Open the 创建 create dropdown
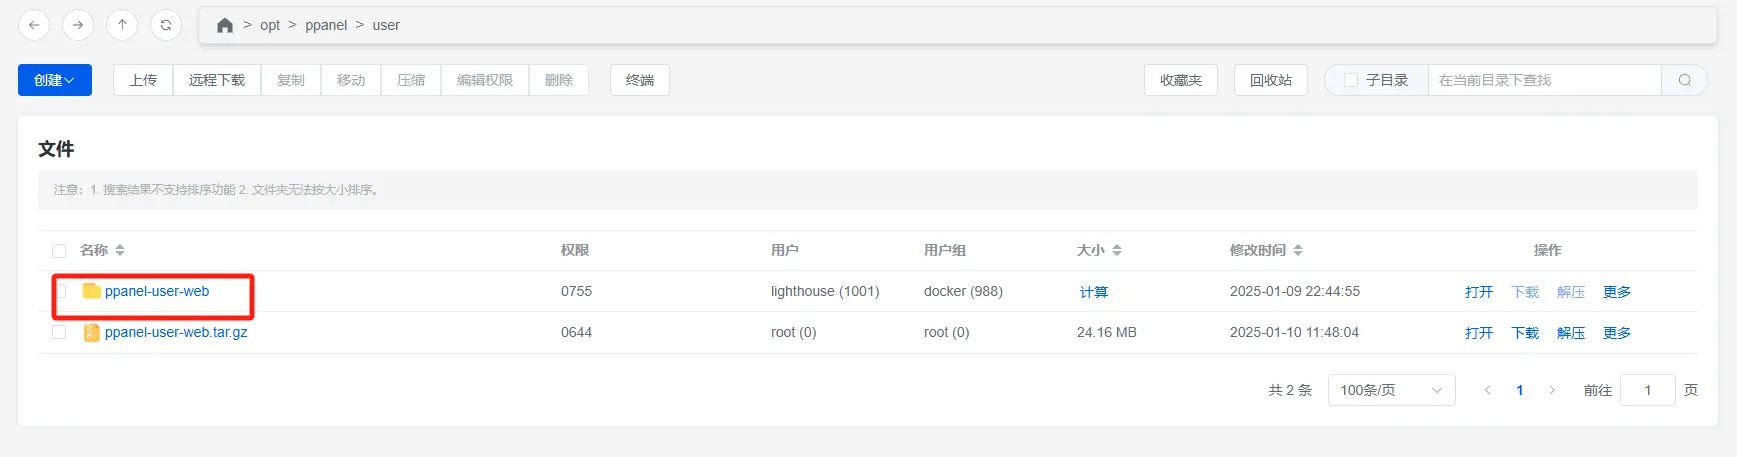 click(55, 80)
